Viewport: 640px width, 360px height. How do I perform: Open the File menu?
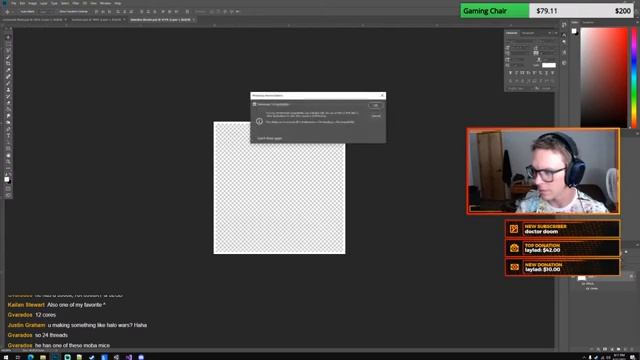point(13,3)
